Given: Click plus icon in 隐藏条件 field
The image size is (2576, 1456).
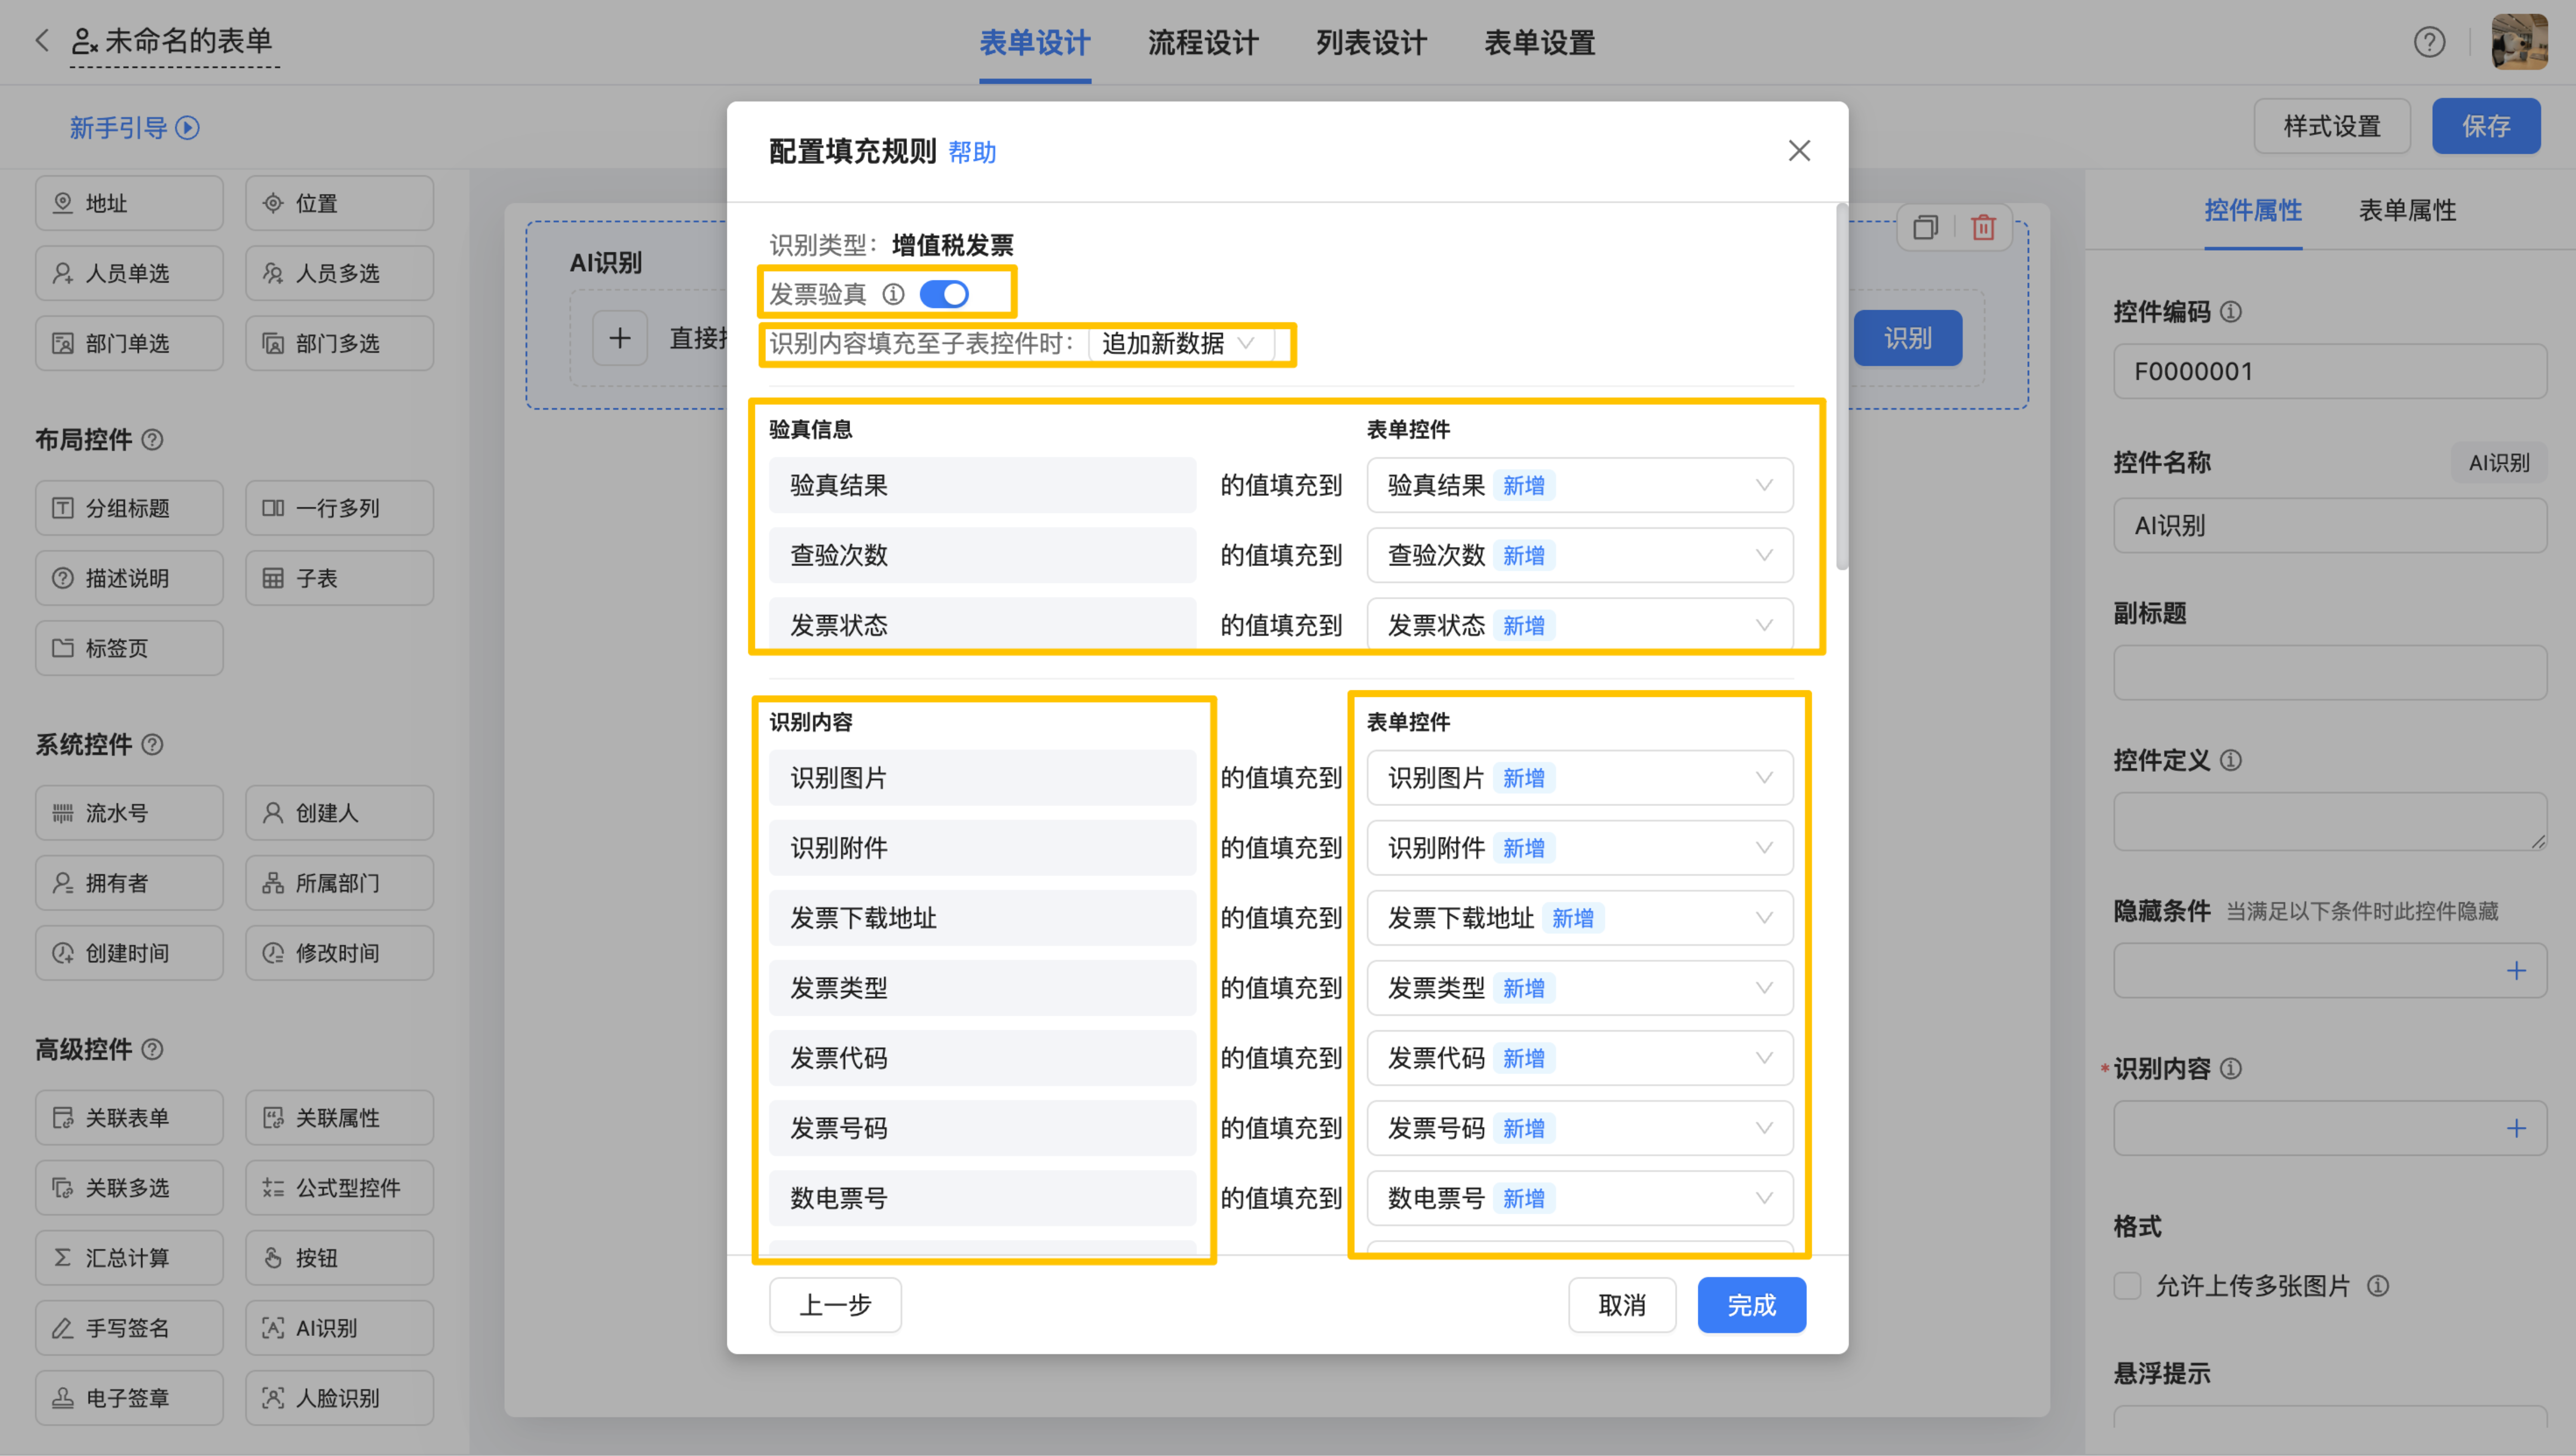Looking at the screenshot, I should [2516, 970].
